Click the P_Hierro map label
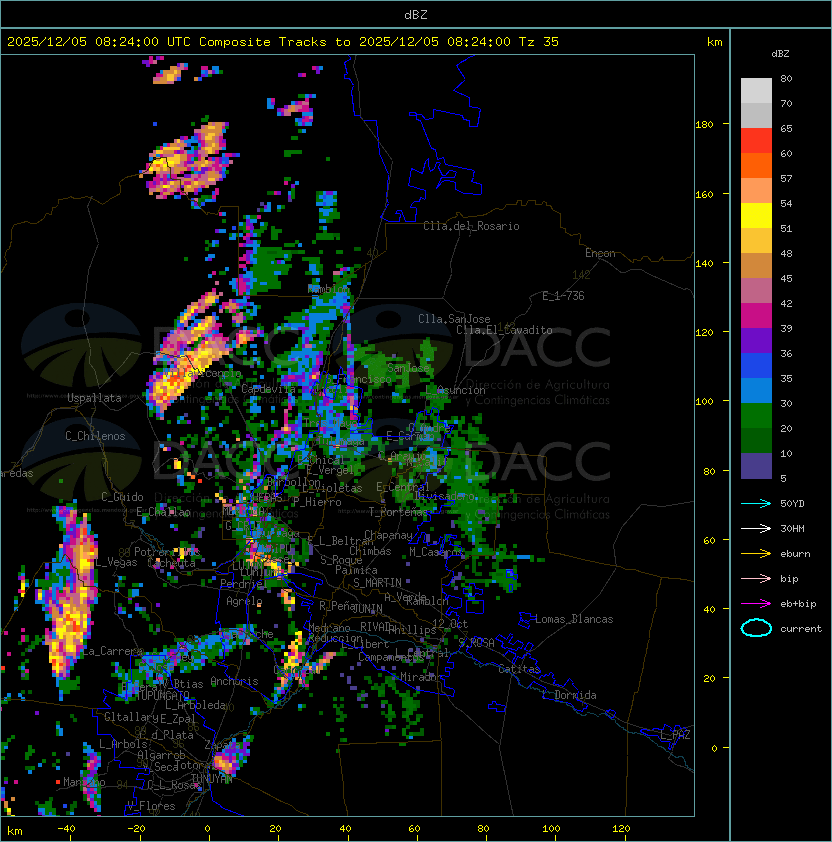 click(x=317, y=502)
